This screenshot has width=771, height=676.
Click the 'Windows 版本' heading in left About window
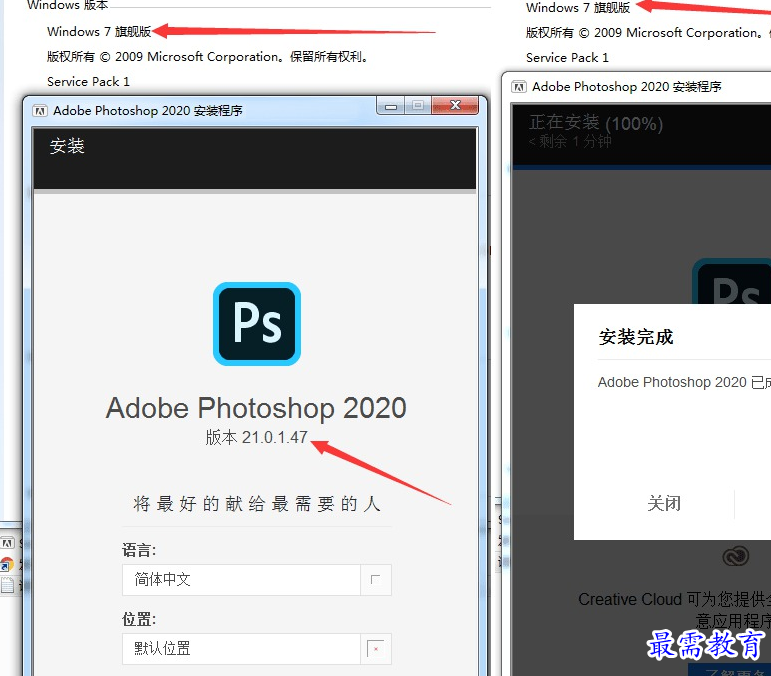pyautogui.click(x=67, y=5)
